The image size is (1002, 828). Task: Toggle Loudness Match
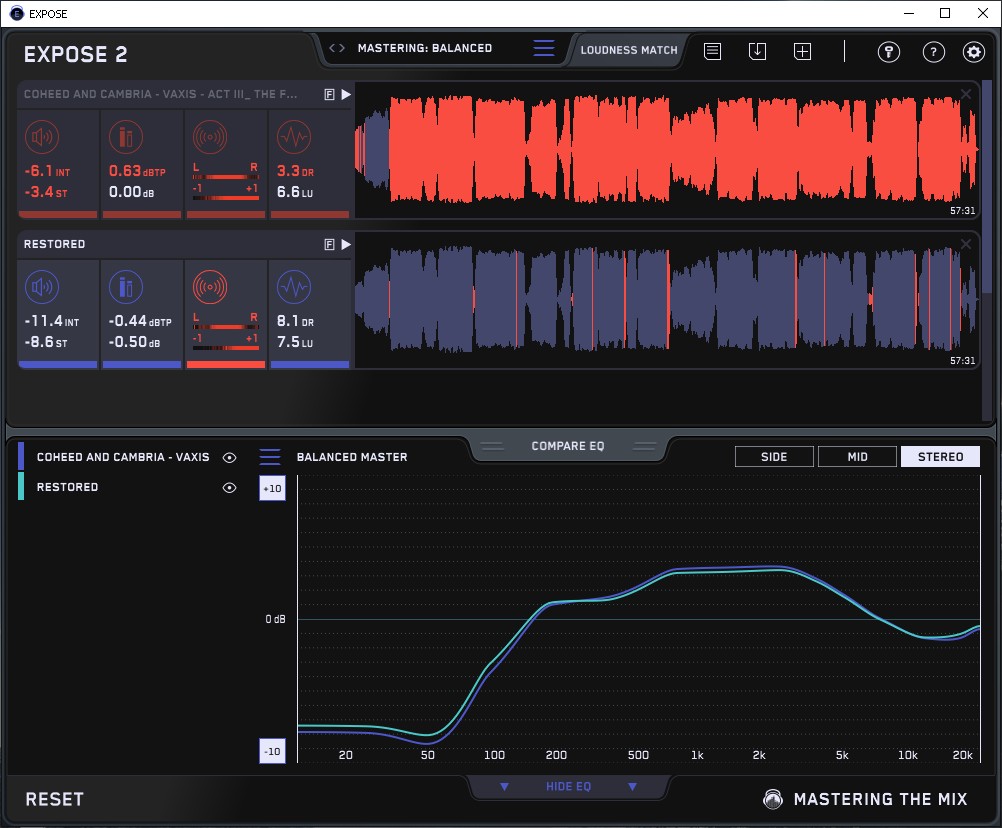pos(629,49)
